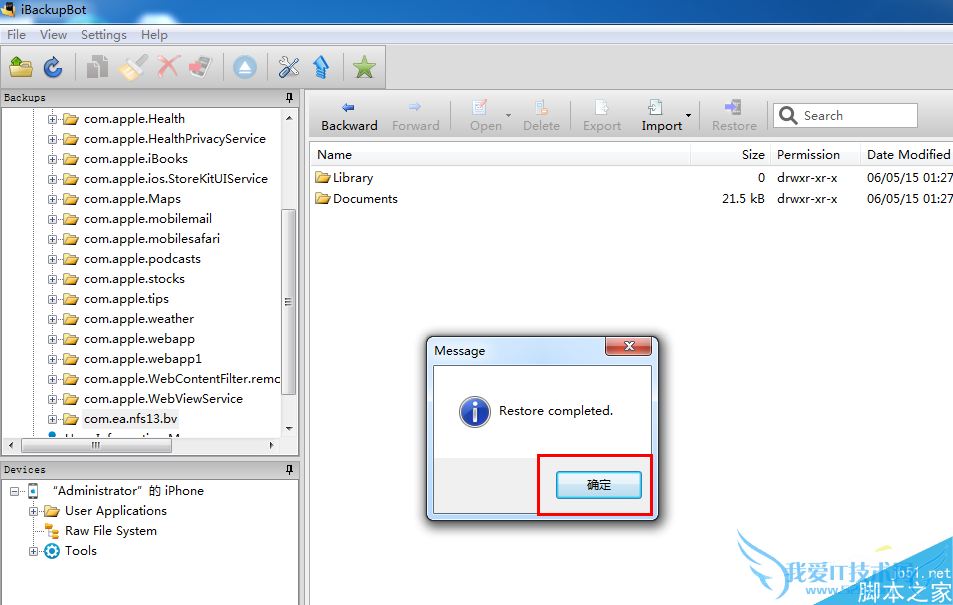Click the magnifier icon in Search box
The image size is (953, 605).
[x=788, y=116]
